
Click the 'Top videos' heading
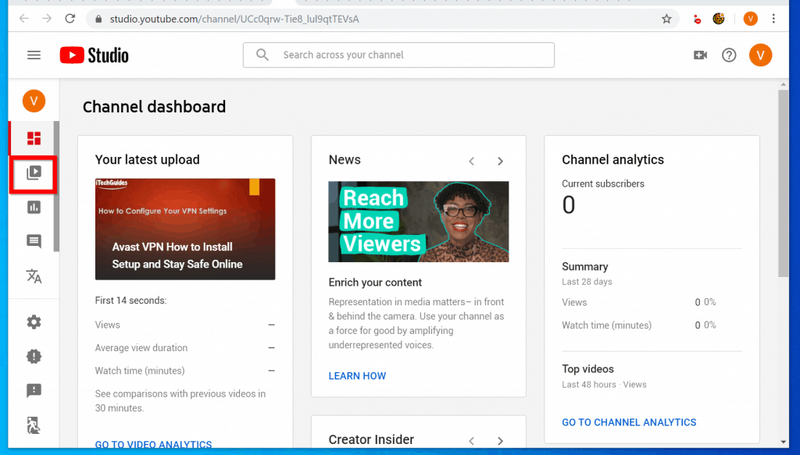click(588, 369)
